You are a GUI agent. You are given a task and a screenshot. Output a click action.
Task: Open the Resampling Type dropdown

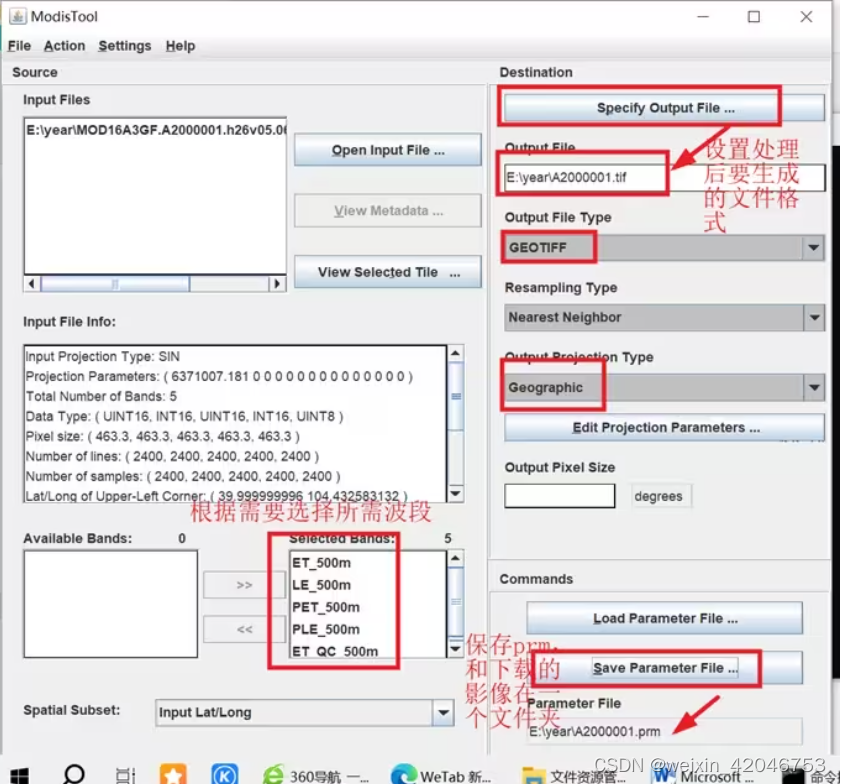click(812, 317)
